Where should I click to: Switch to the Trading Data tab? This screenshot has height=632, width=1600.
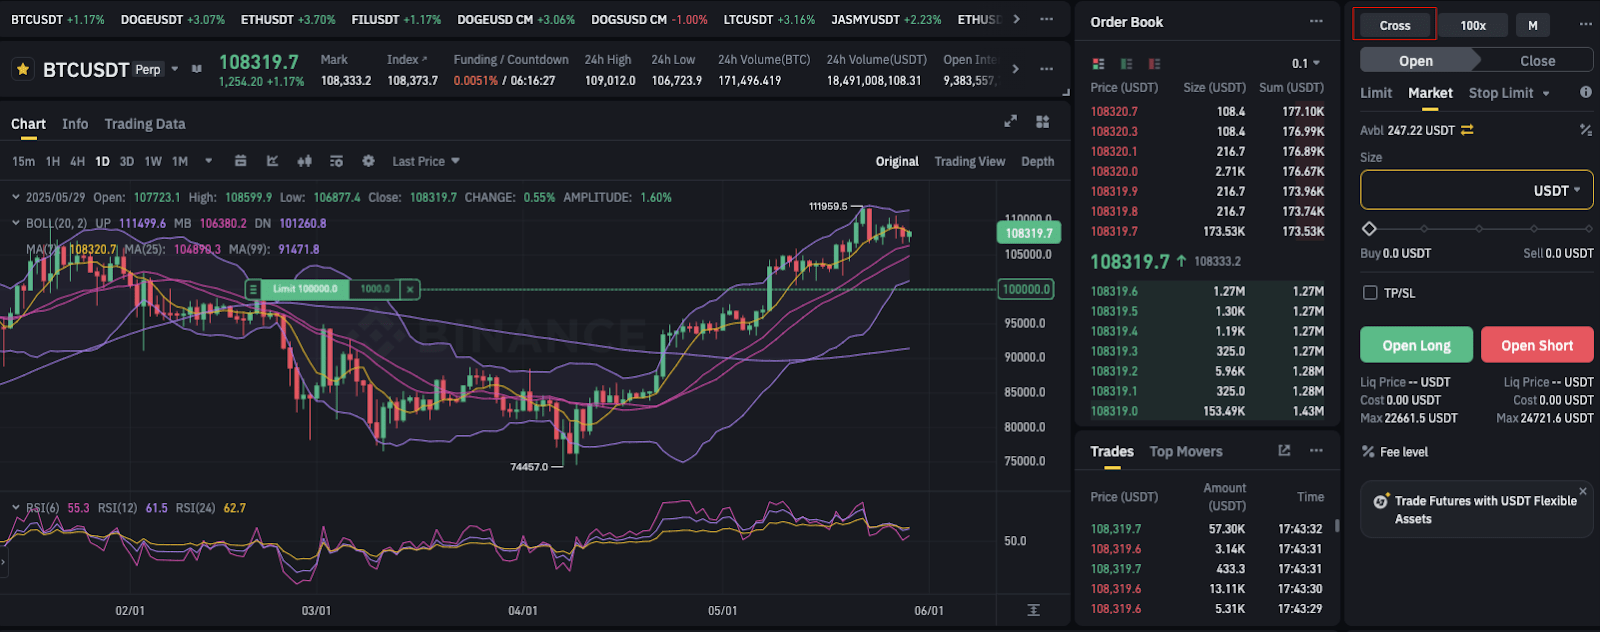(x=145, y=124)
